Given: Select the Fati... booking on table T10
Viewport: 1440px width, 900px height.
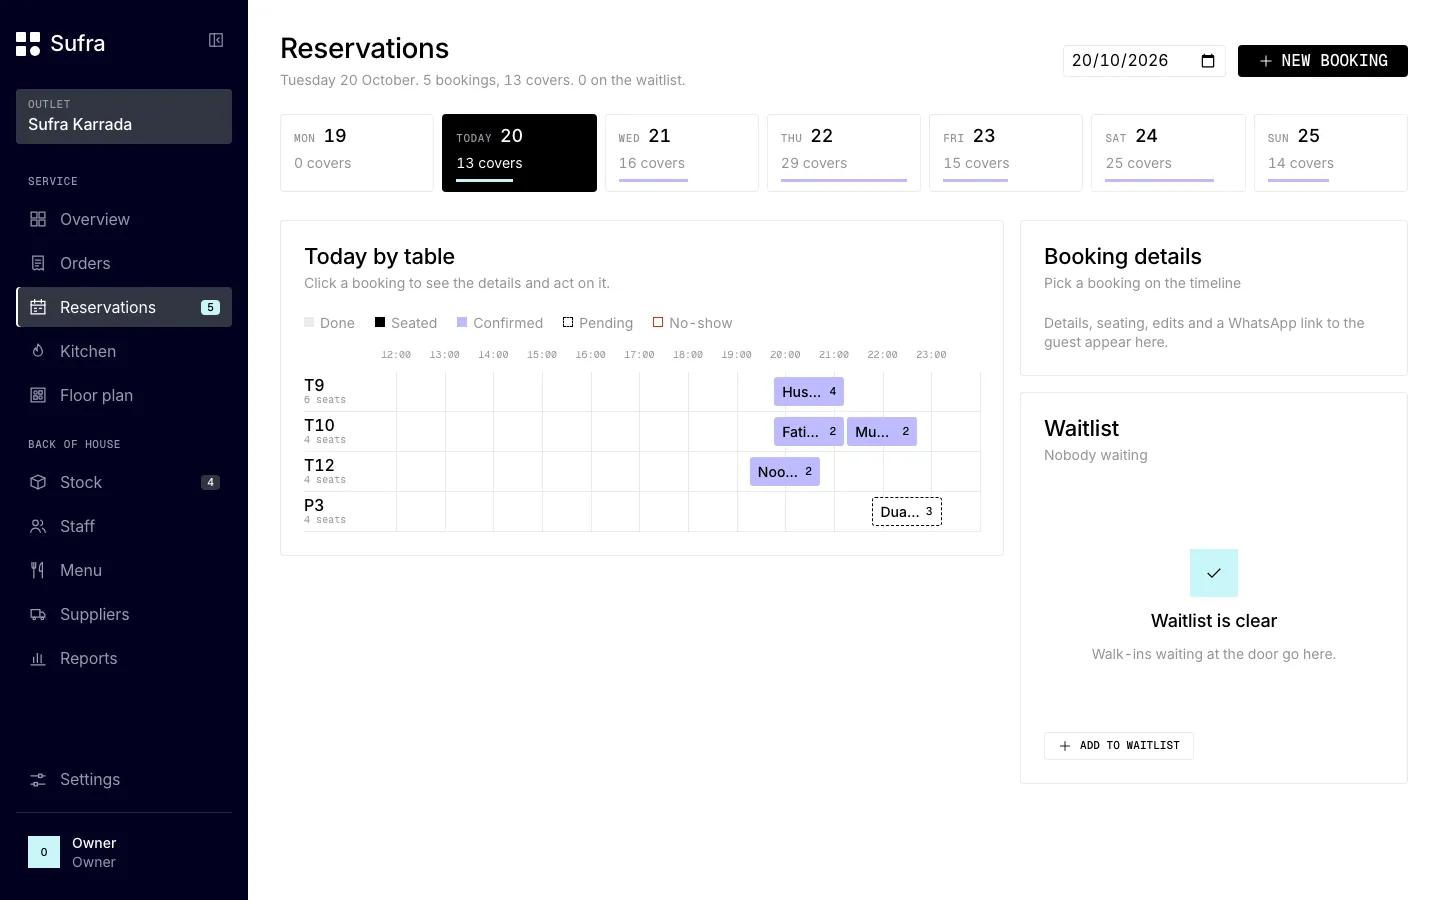Looking at the screenshot, I should (809, 432).
